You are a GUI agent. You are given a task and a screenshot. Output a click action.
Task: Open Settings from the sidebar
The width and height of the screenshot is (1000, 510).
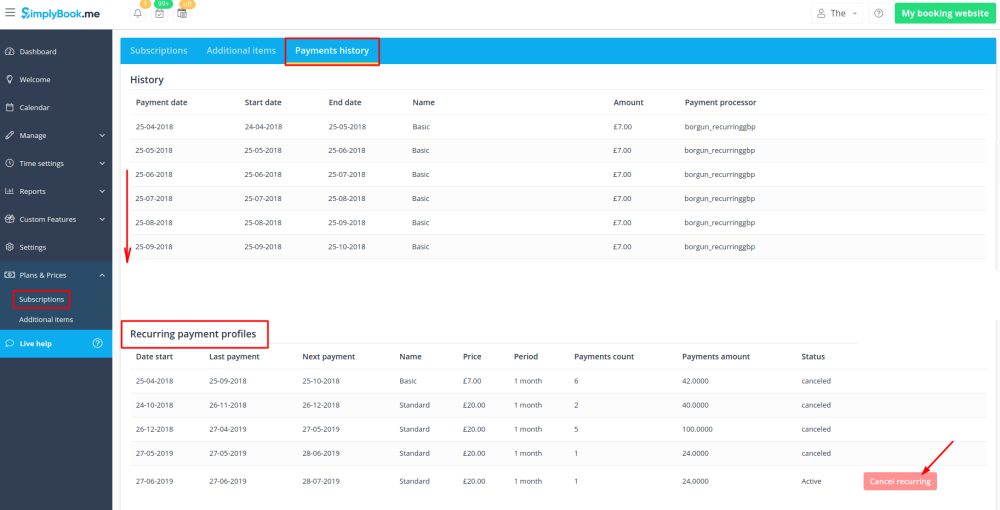coord(32,247)
